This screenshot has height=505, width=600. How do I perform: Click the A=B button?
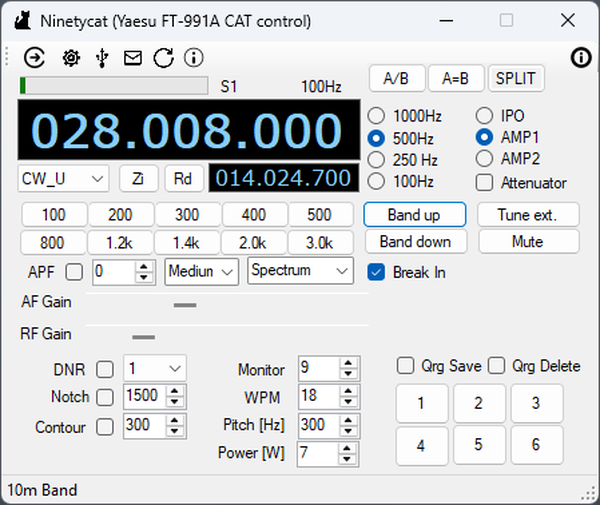click(x=456, y=78)
